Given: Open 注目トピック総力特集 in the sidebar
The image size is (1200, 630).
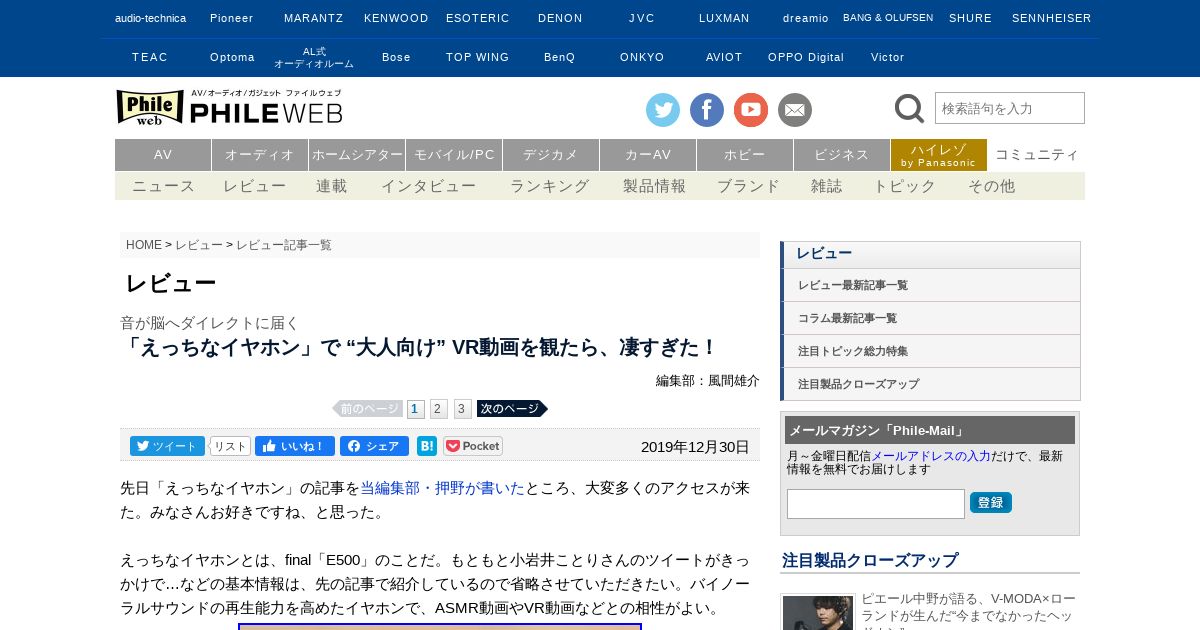Looking at the screenshot, I should [x=930, y=351].
